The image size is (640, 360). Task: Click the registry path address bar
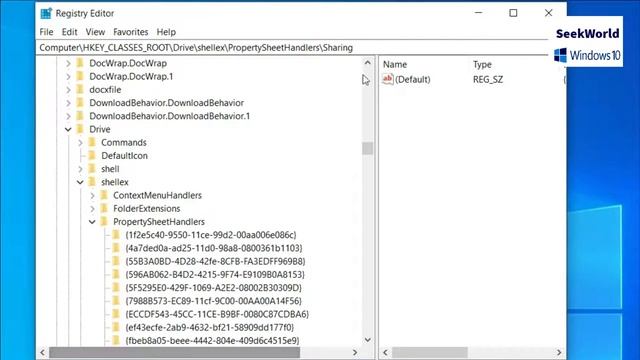[x=293, y=48]
